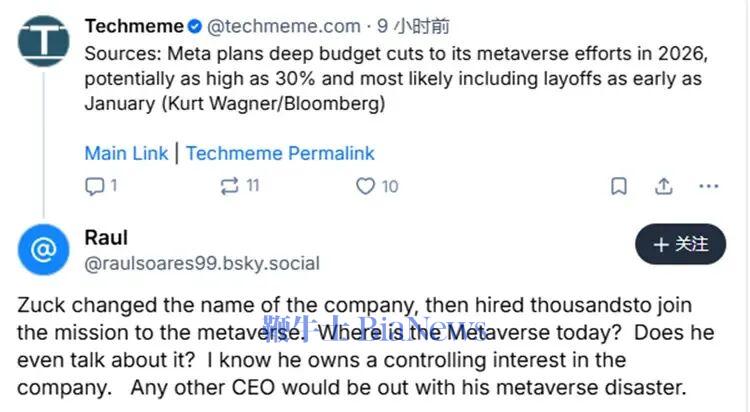Like the post with the heart icon
Screen dimensions: 750x412
[365, 186]
